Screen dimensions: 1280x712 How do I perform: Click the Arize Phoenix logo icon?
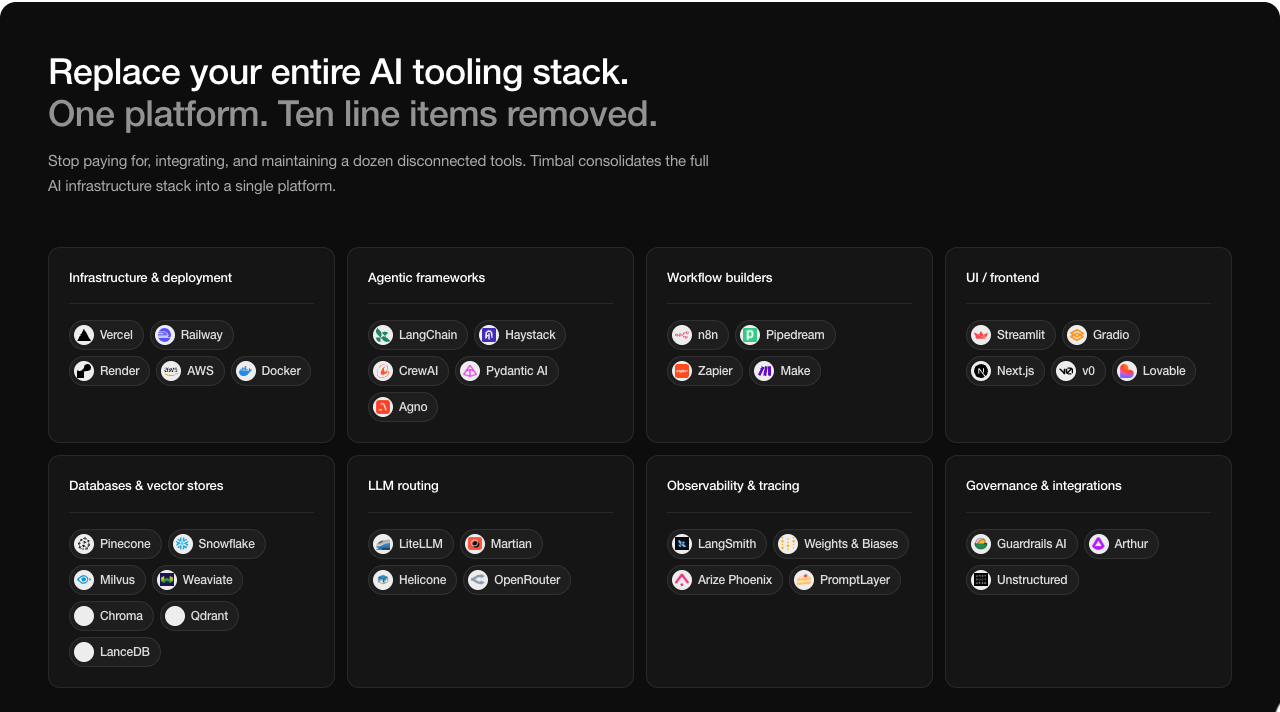pyautogui.click(x=682, y=580)
